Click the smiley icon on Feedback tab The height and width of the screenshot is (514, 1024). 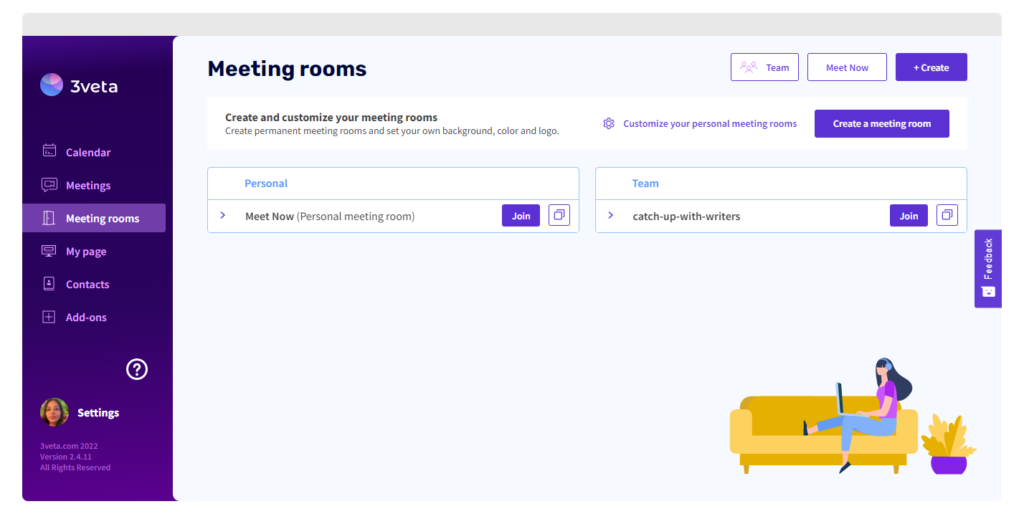[x=988, y=292]
